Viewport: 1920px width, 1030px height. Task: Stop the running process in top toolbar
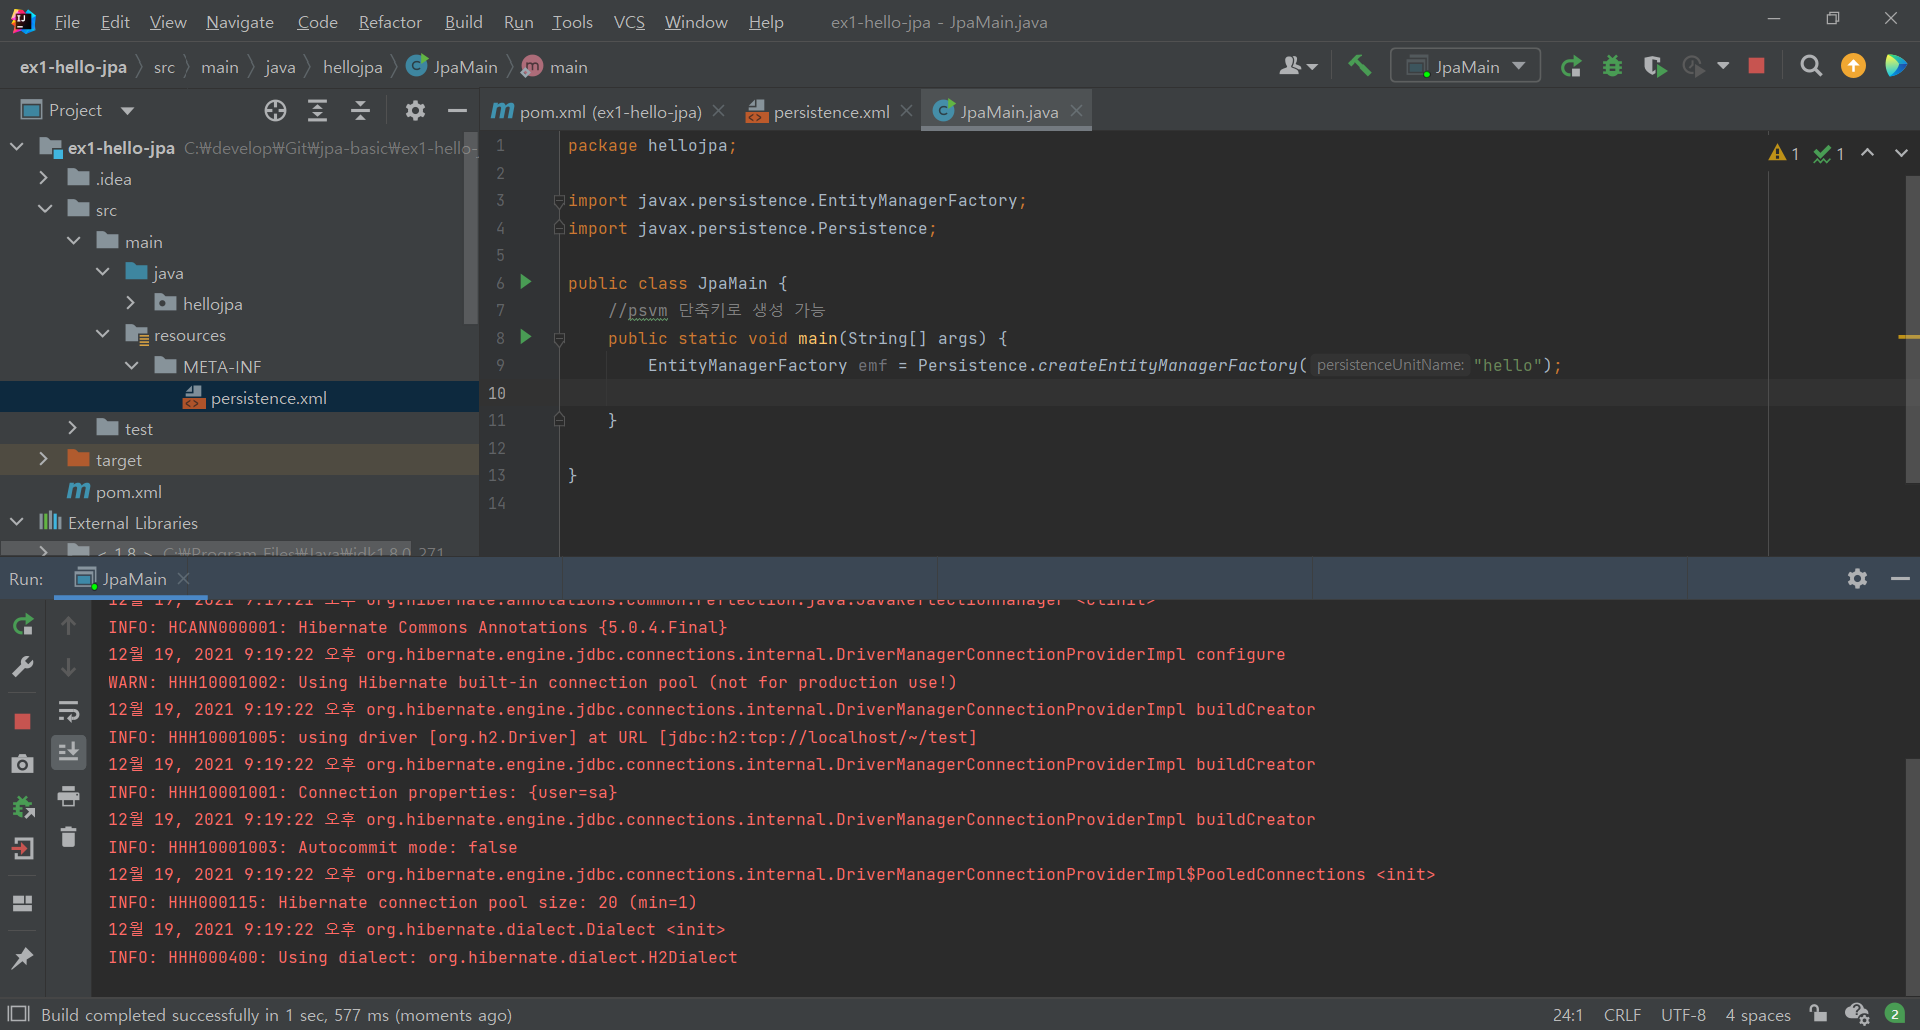tap(1756, 66)
